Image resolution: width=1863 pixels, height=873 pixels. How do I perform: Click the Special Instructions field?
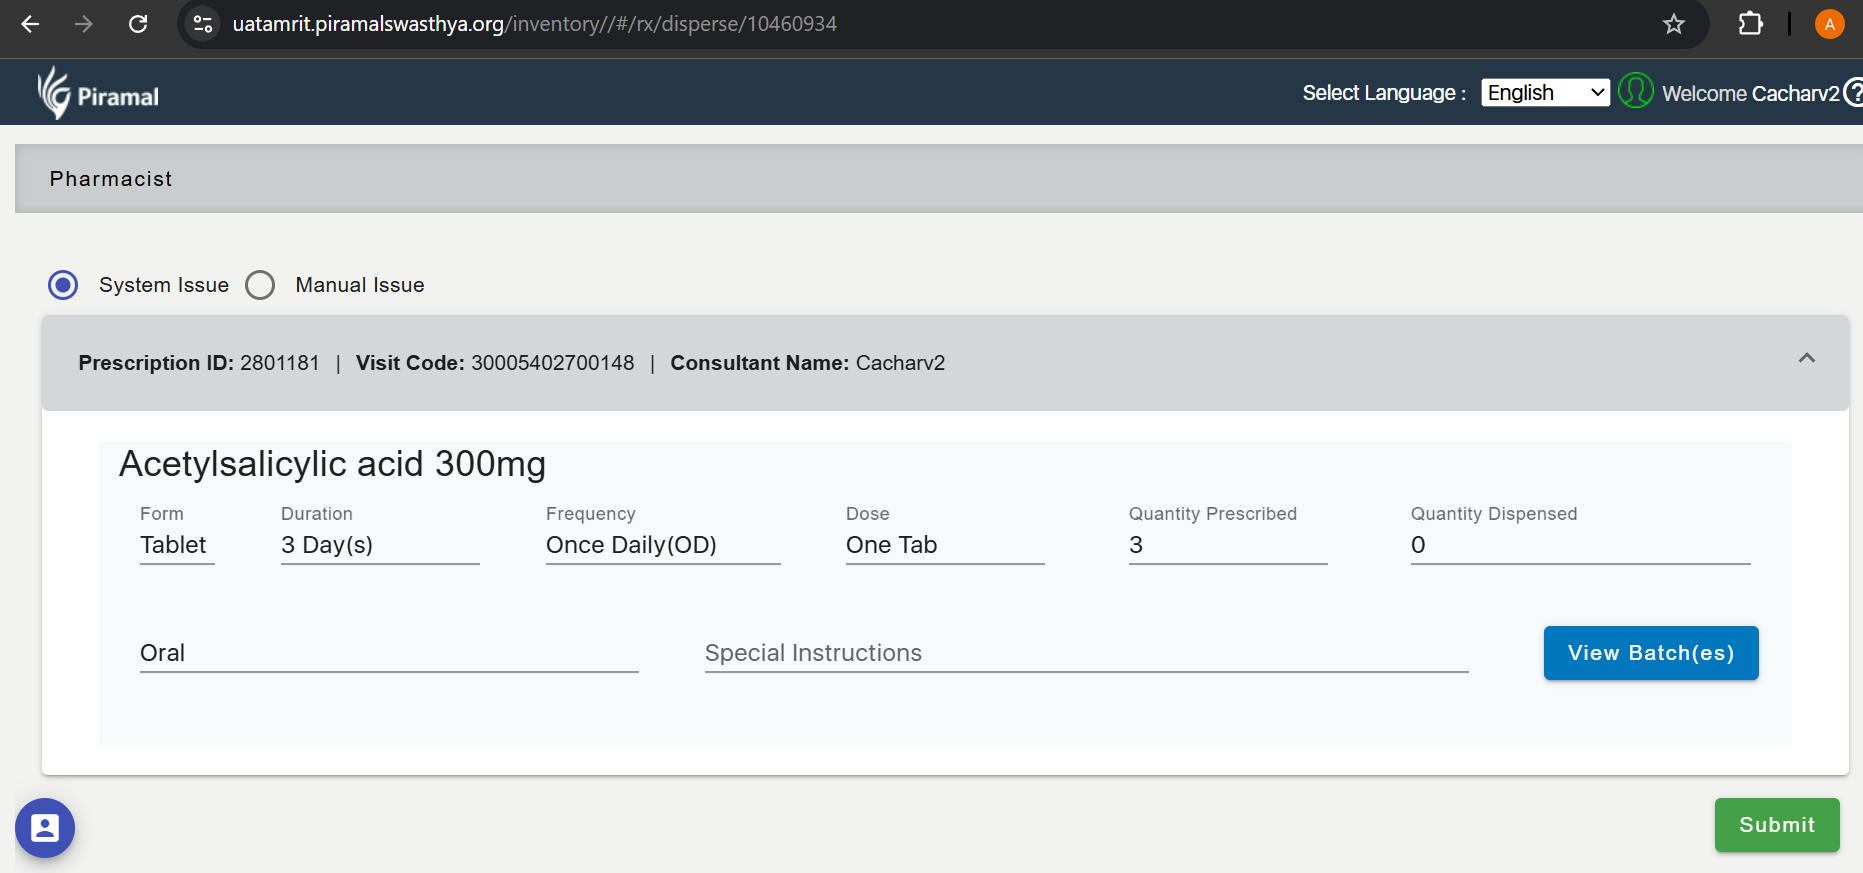(1085, 653)
